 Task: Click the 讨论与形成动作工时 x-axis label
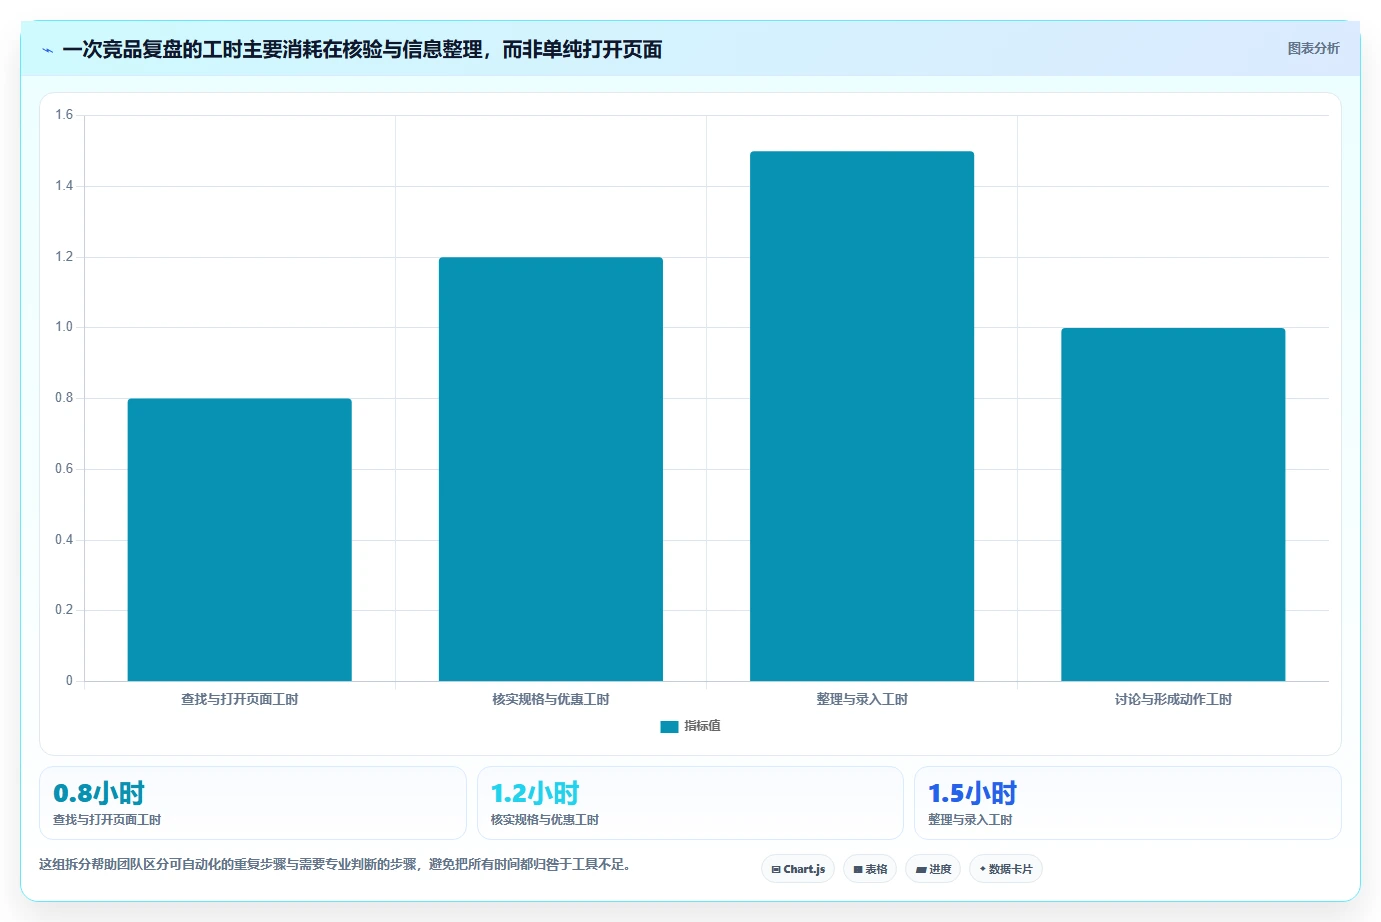point(1172,699)
